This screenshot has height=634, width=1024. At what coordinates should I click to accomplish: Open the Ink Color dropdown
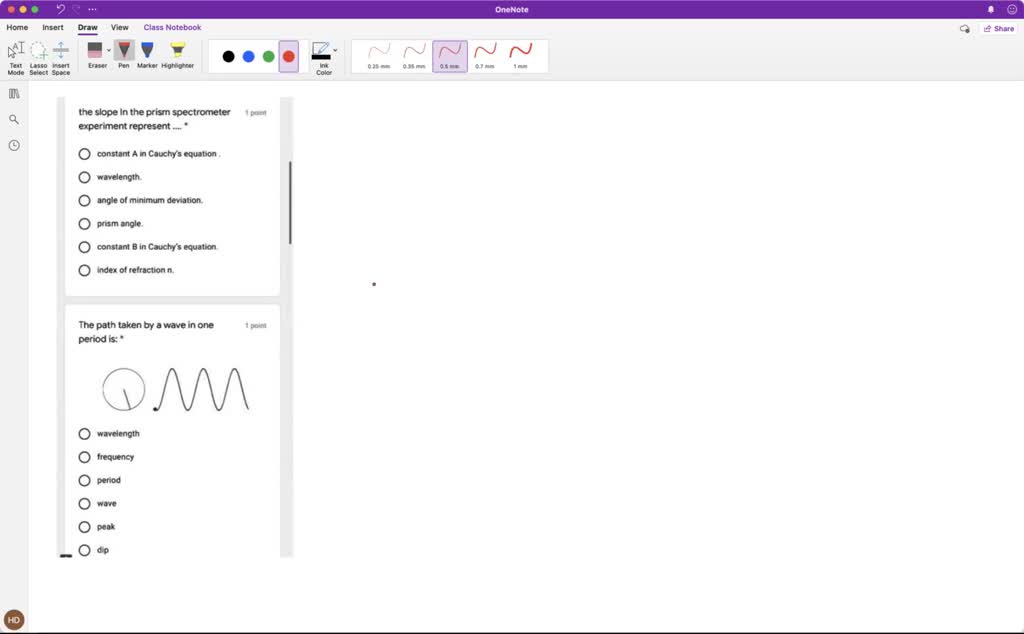(335, 50)
